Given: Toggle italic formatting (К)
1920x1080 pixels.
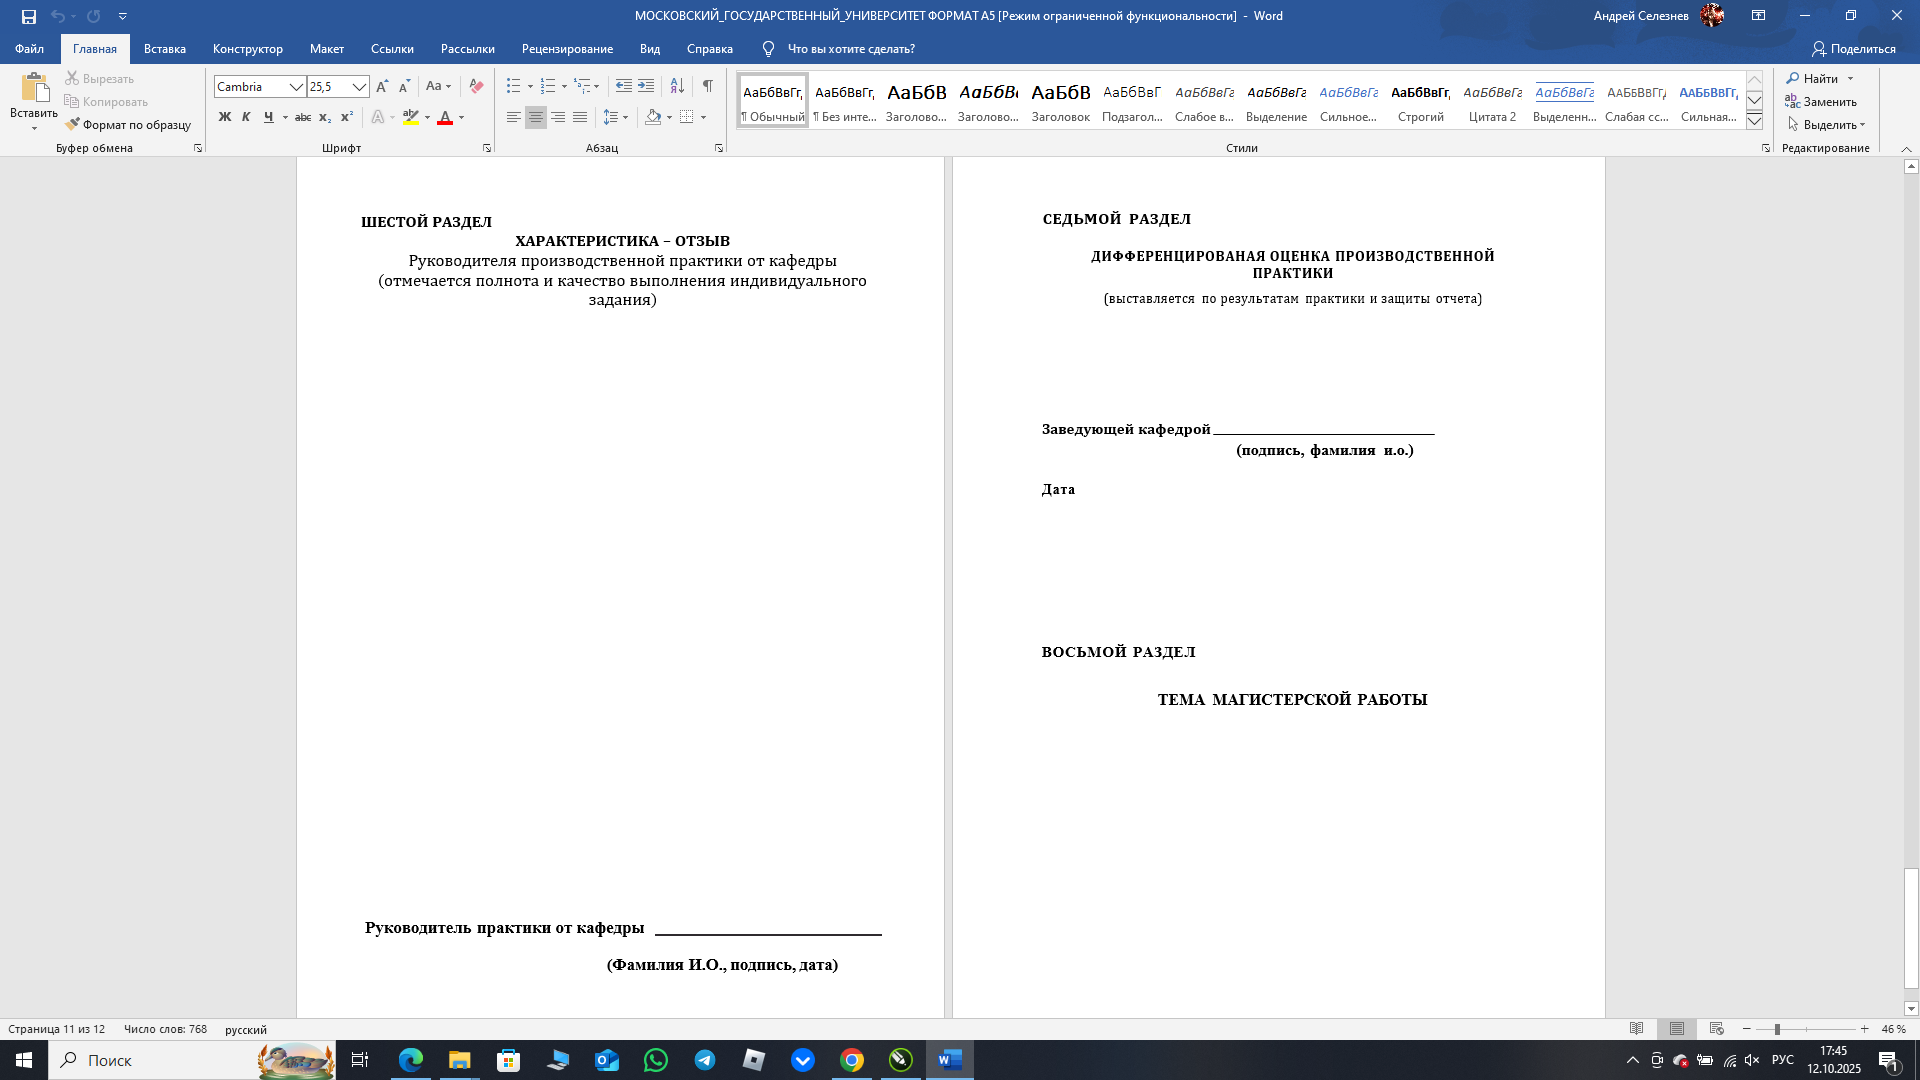Looking at the screenshot, I should click(246, 118).
